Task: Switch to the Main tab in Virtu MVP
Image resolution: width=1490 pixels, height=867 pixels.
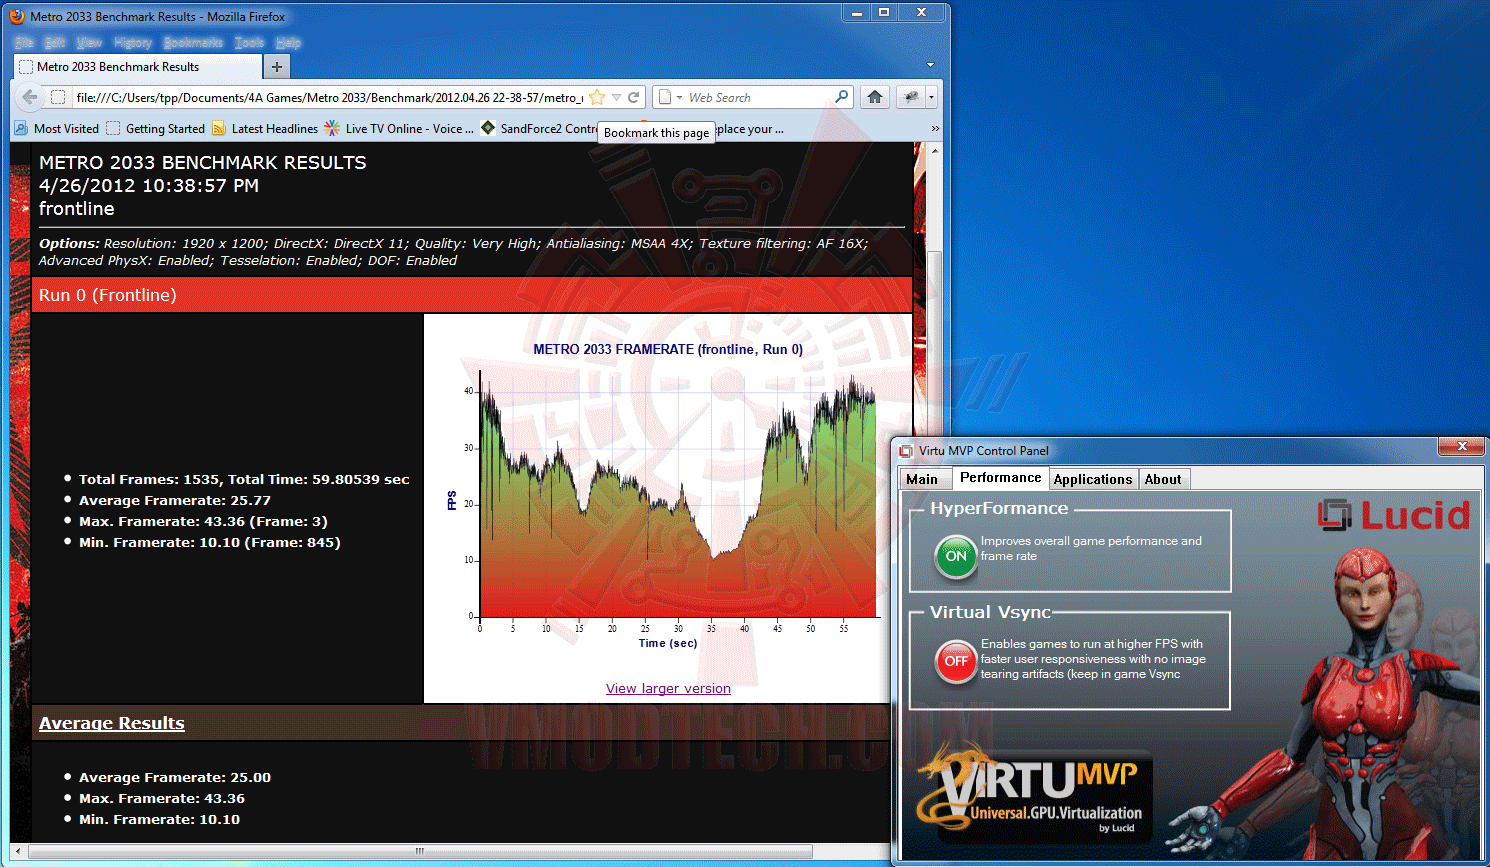Action: point(922,479)
